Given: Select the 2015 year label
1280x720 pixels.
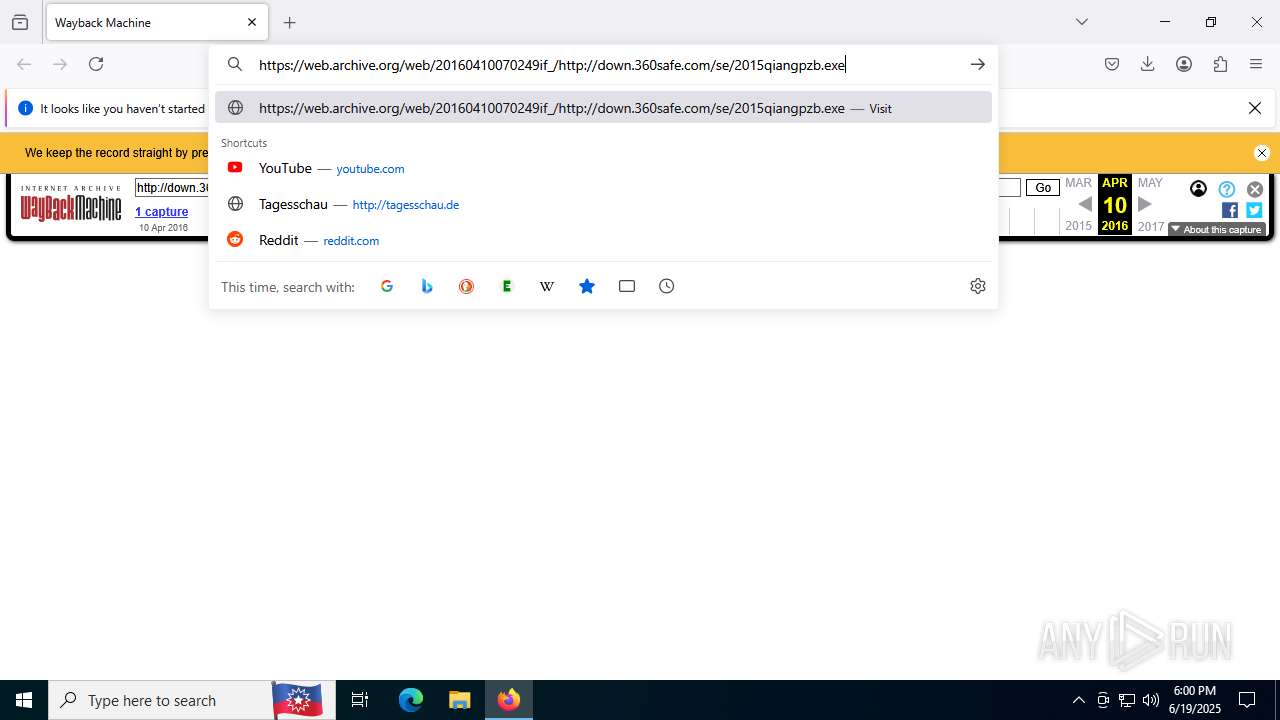Looking at the screenshot, I should pos(1078,226).
